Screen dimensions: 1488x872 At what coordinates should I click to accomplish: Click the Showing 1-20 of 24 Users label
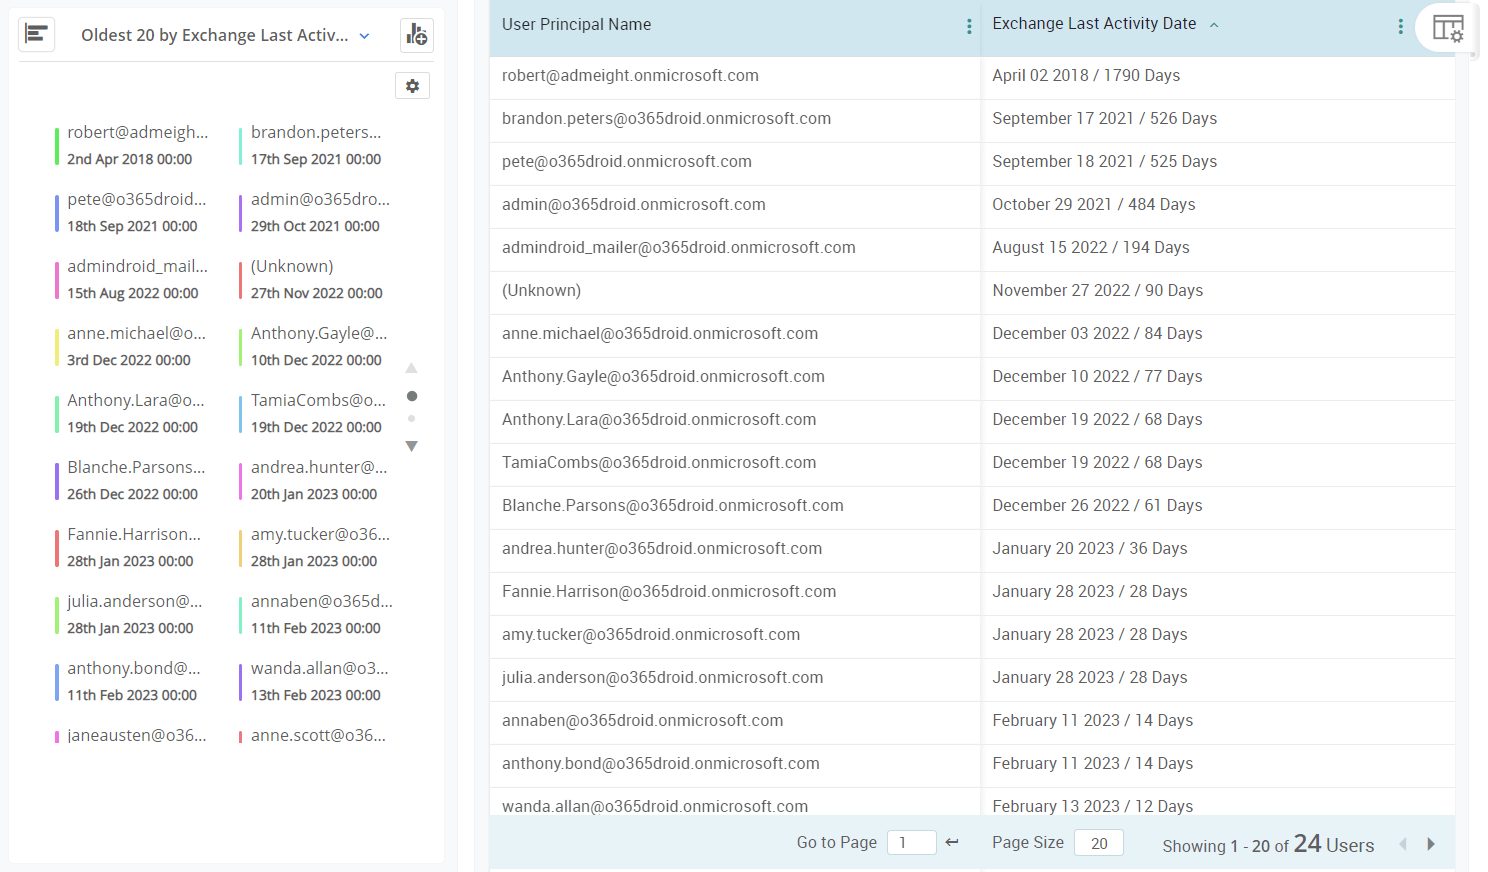pos(1267,844)
